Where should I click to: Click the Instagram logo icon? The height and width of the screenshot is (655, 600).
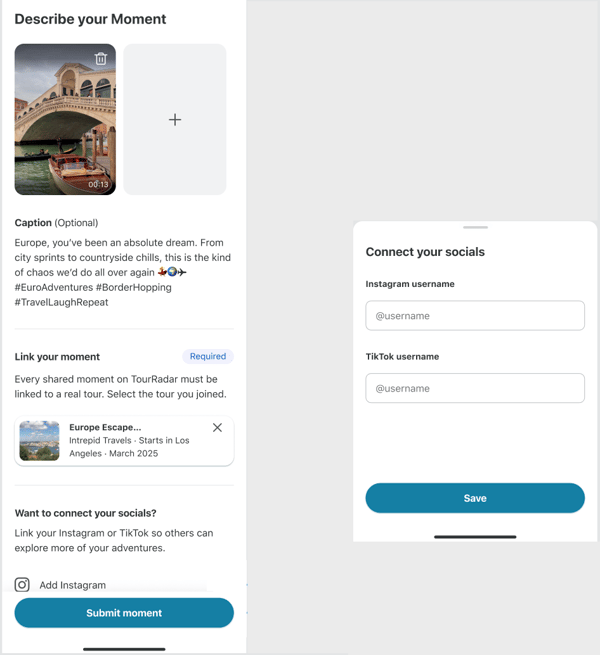[22, 584]
